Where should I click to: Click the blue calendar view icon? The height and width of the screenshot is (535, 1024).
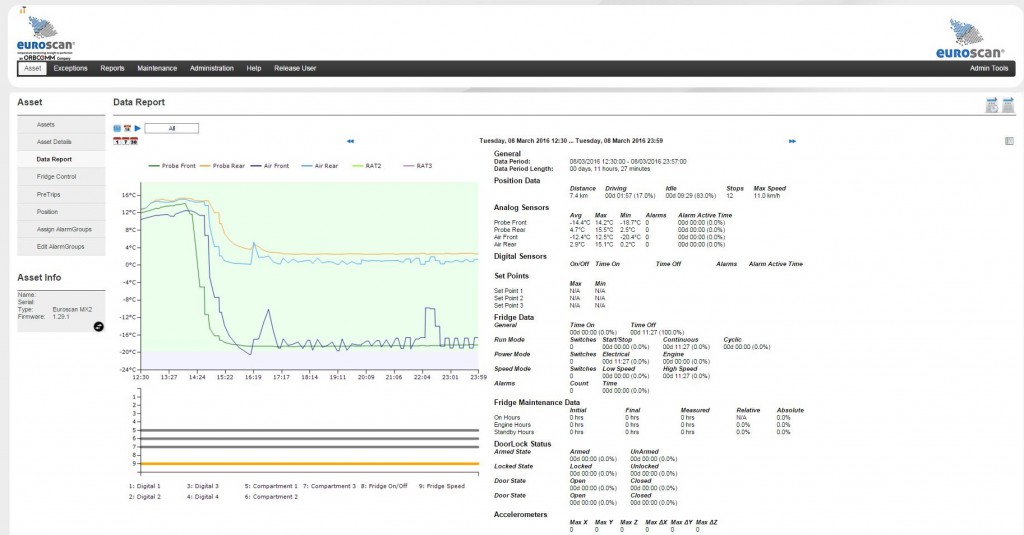(x=117, y=128)
